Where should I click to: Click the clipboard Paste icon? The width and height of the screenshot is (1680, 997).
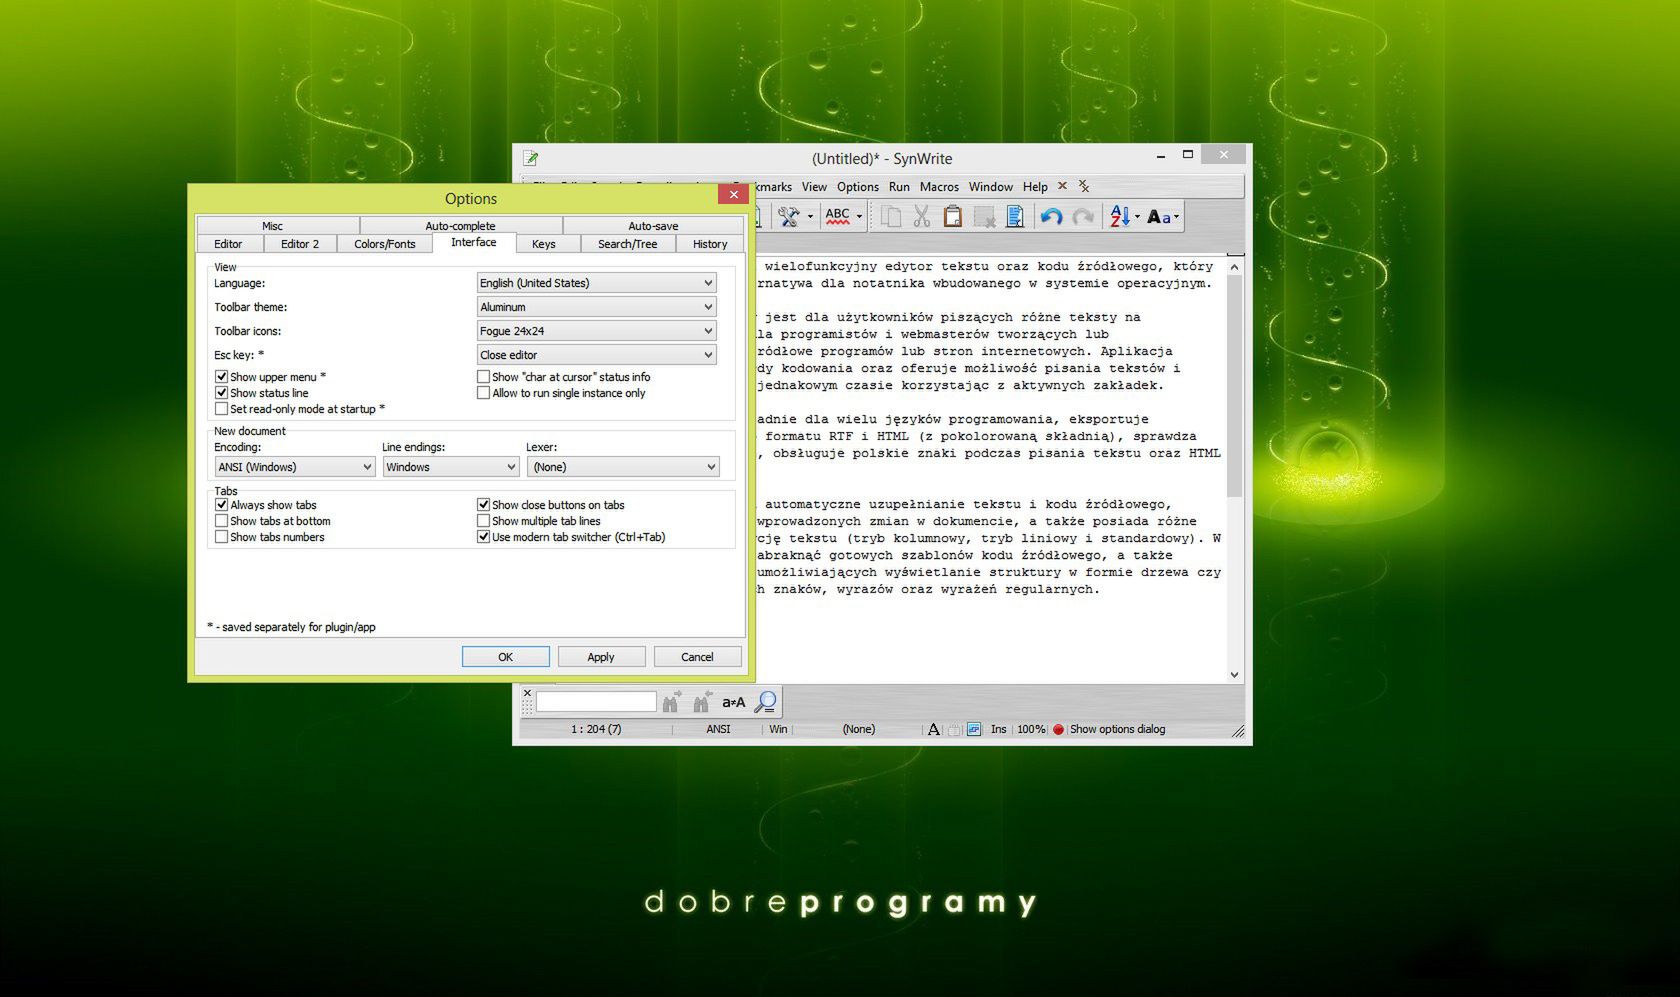(952, 216)
